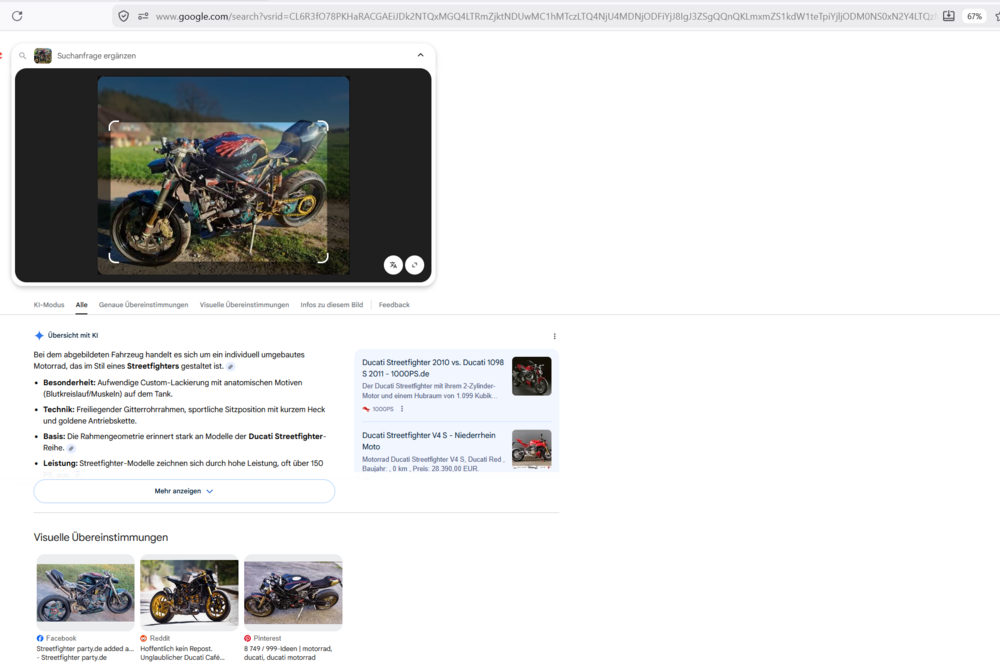Open 'Streetfighter party.de added a...' caption link
This screenshot has height=666, width=1000.
coord(85,653)
